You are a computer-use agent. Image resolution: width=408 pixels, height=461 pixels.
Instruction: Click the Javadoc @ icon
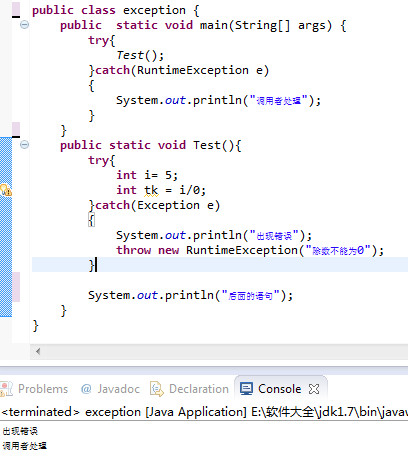(x=86, y=389)
